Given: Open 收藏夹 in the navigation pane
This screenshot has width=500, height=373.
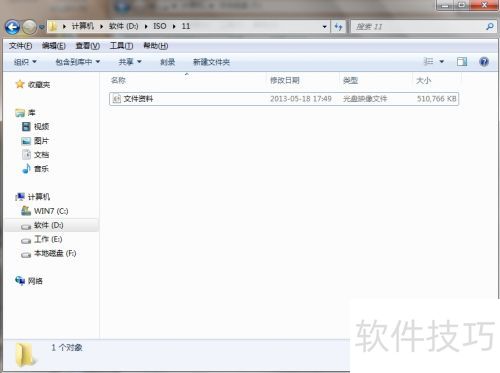Looking at the screenshot, I should click(x=39, y=85).
